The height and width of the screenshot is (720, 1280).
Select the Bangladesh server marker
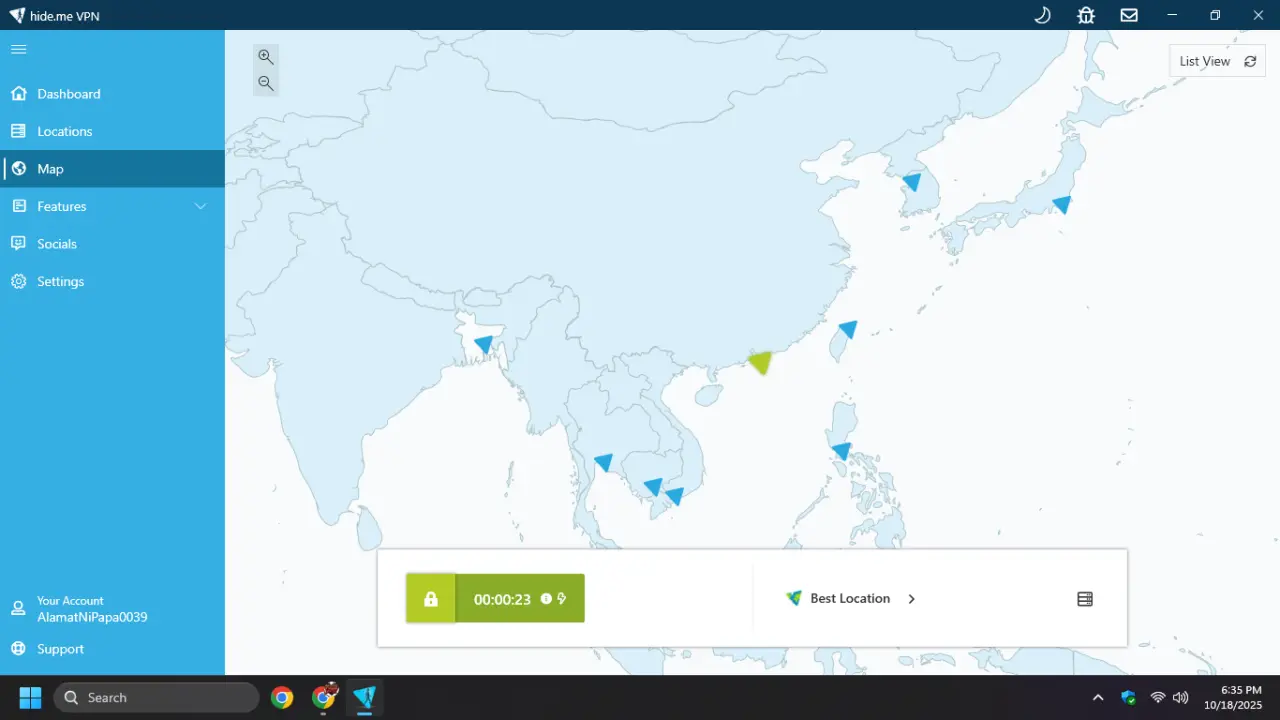[484, 344]
